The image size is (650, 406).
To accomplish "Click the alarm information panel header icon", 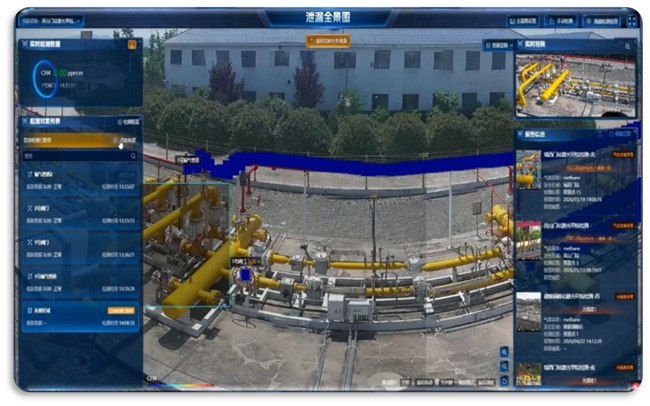I will (x=519, y=134).
